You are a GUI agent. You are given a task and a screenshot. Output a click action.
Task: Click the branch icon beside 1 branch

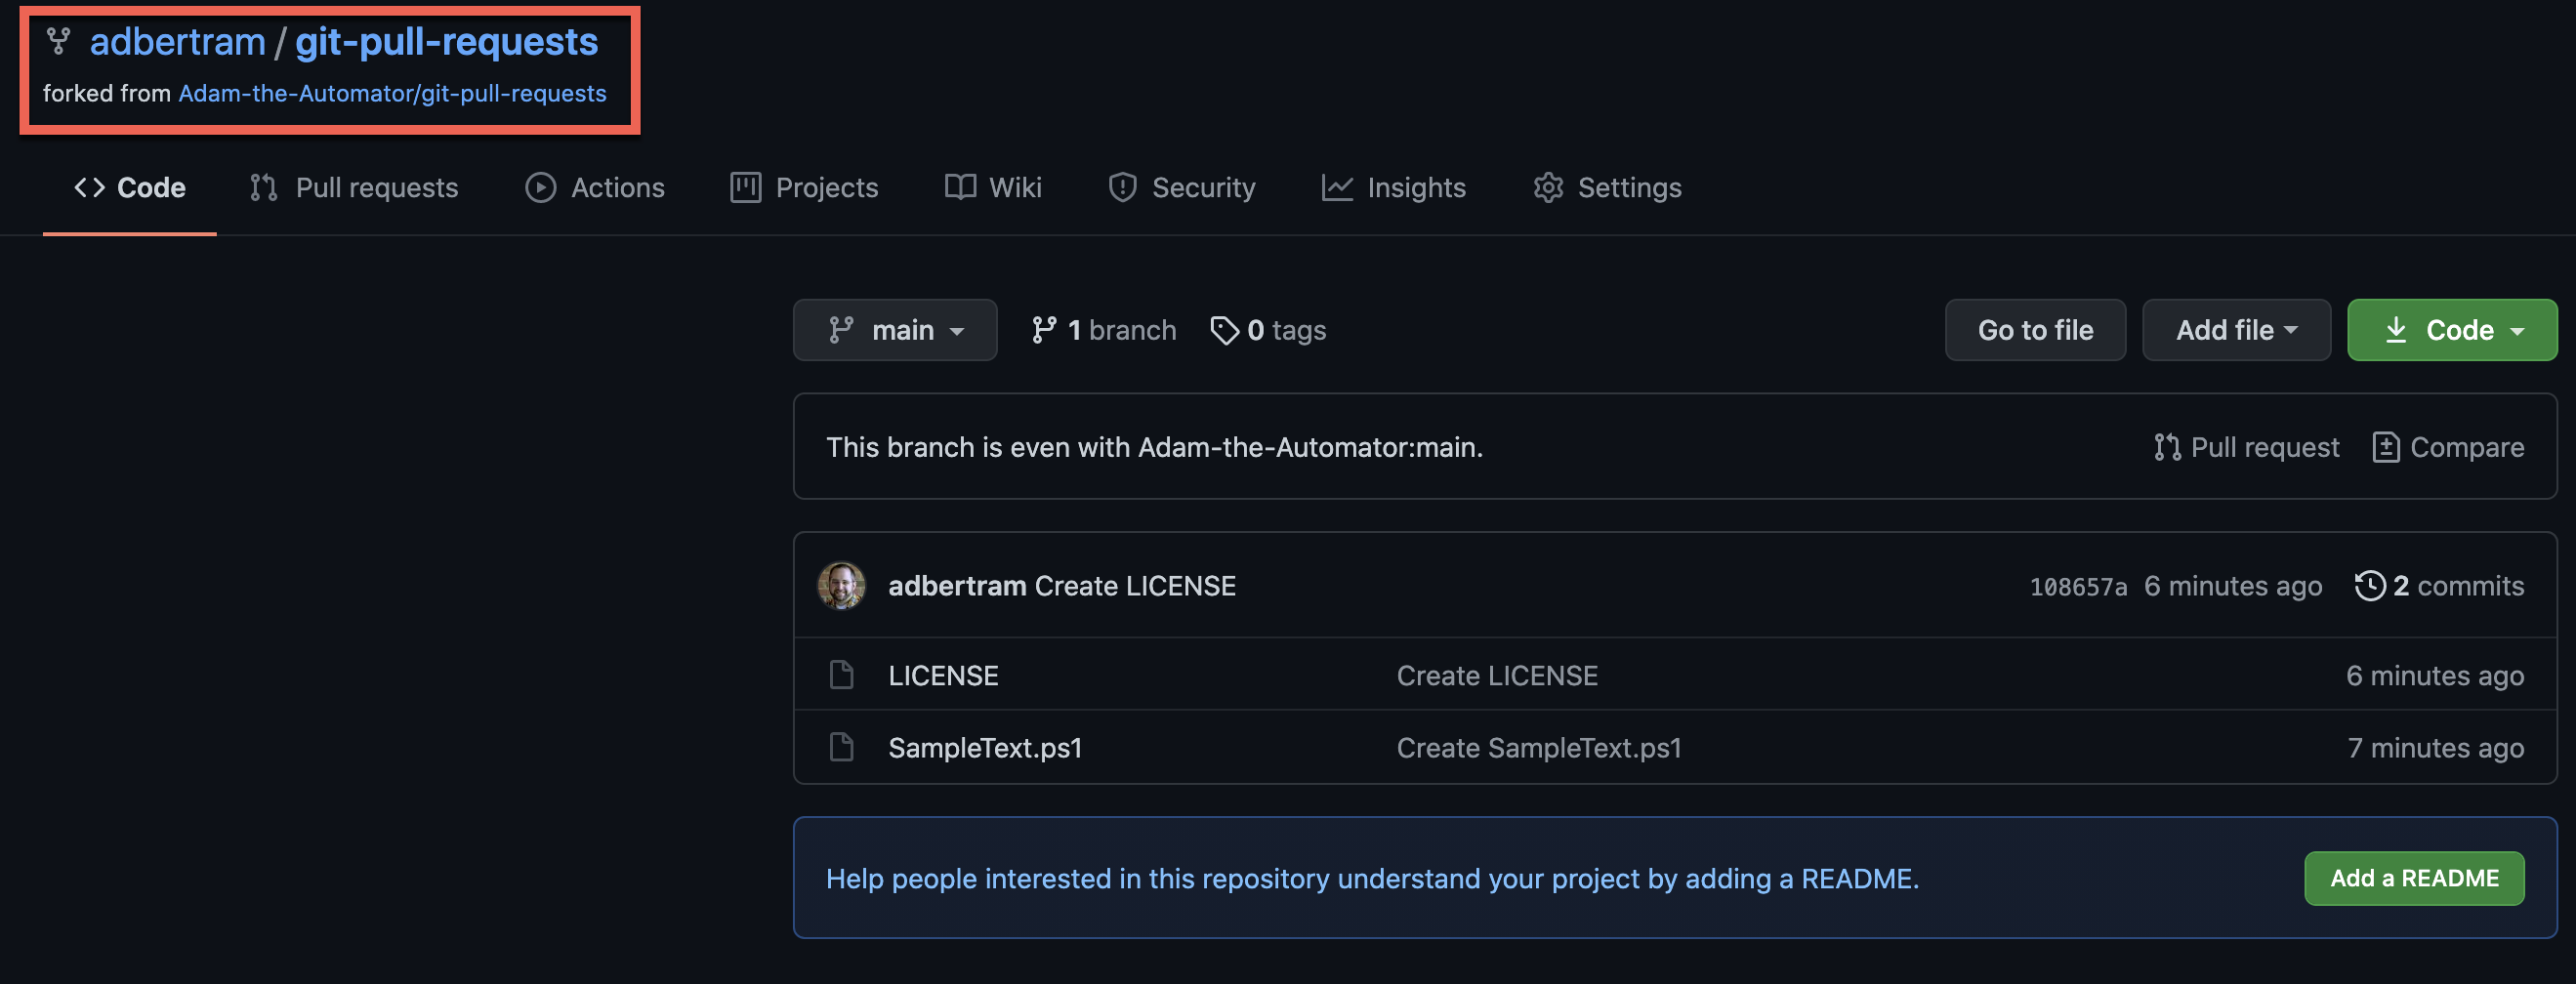(1044, 330)
